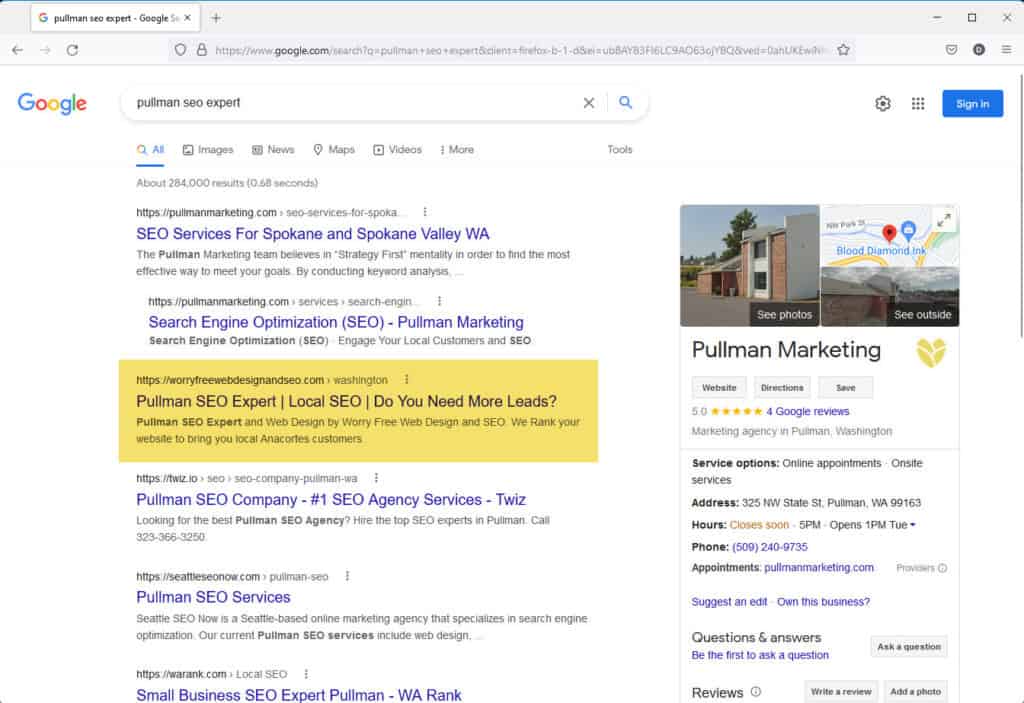
Task: Open the Tools filter
Action: (620, 150)
